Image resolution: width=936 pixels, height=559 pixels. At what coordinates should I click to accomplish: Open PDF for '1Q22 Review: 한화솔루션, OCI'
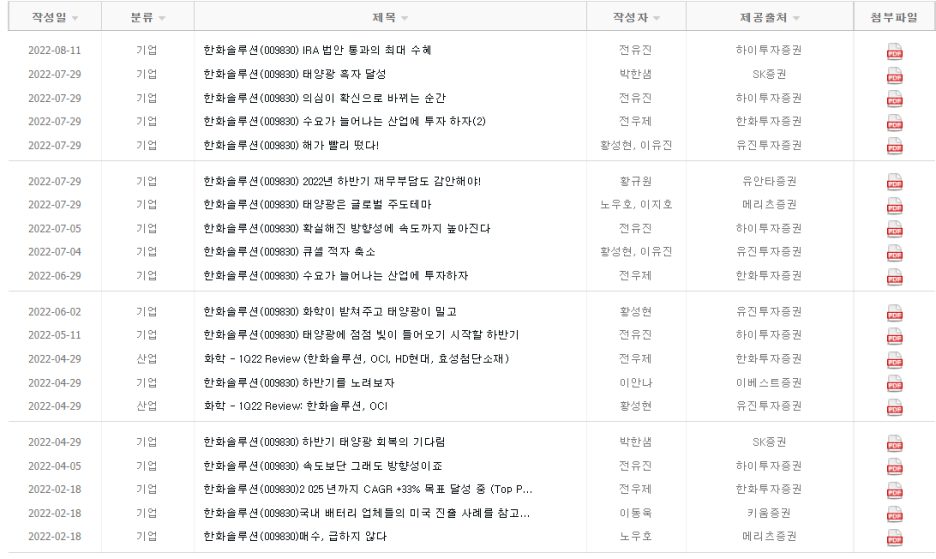click(894, 407)
